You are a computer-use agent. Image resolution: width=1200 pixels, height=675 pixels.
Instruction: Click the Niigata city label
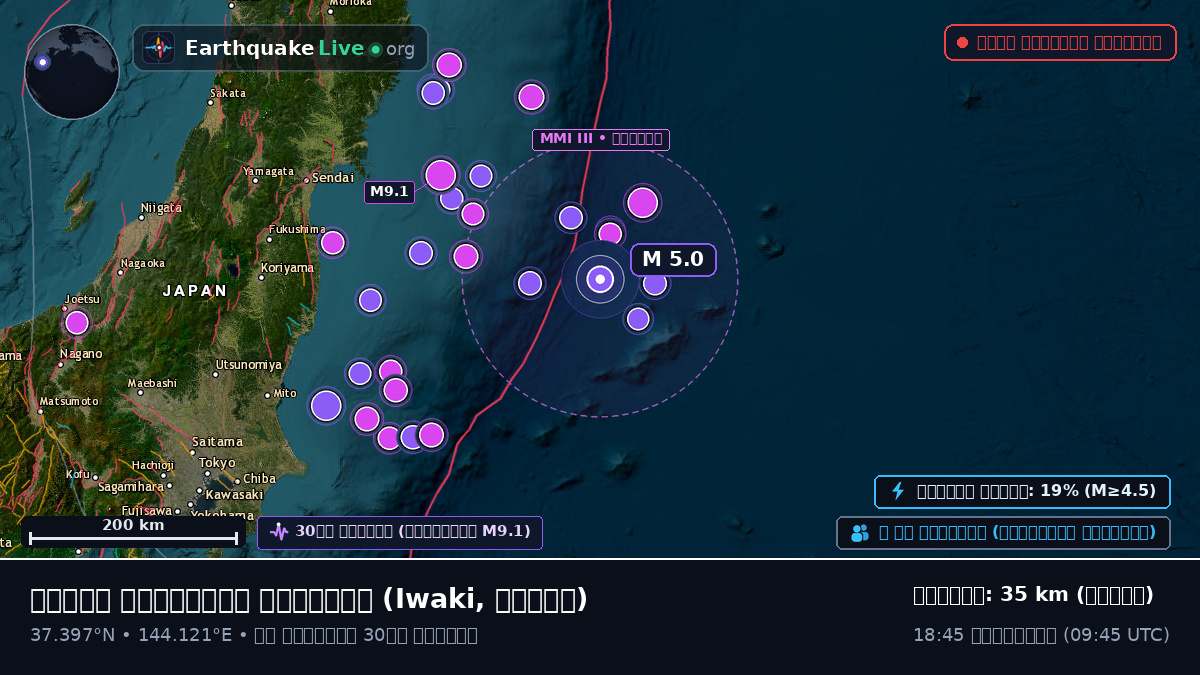[x=161, y=208]
